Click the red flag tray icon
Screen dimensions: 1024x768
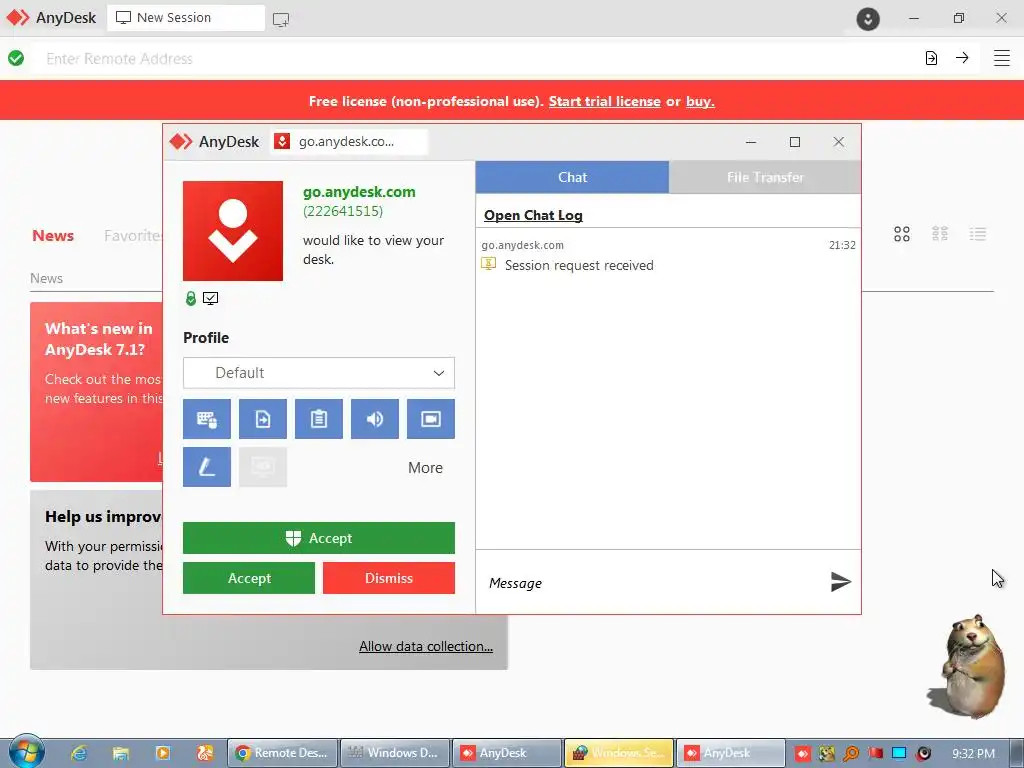[876, 754]
